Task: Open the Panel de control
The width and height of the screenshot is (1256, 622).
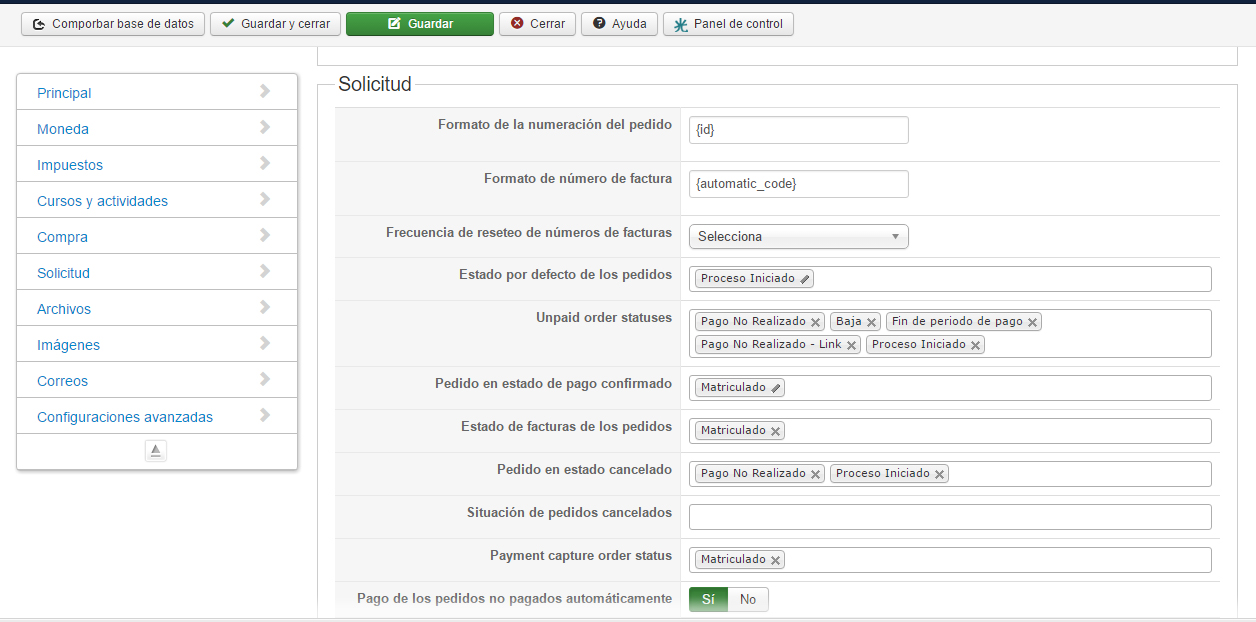Action: pos(728,24)
